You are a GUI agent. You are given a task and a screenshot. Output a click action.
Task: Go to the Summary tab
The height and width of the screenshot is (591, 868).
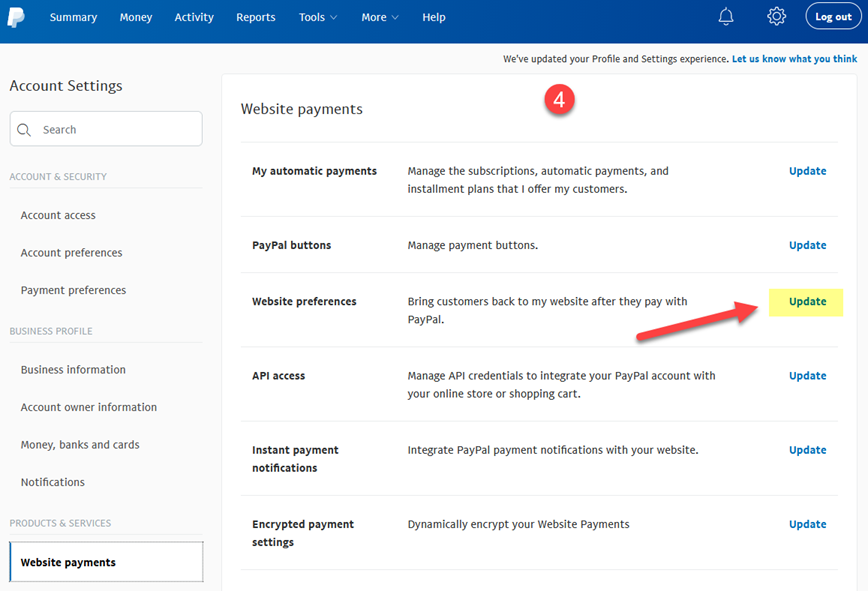click(x=73, y=17)
